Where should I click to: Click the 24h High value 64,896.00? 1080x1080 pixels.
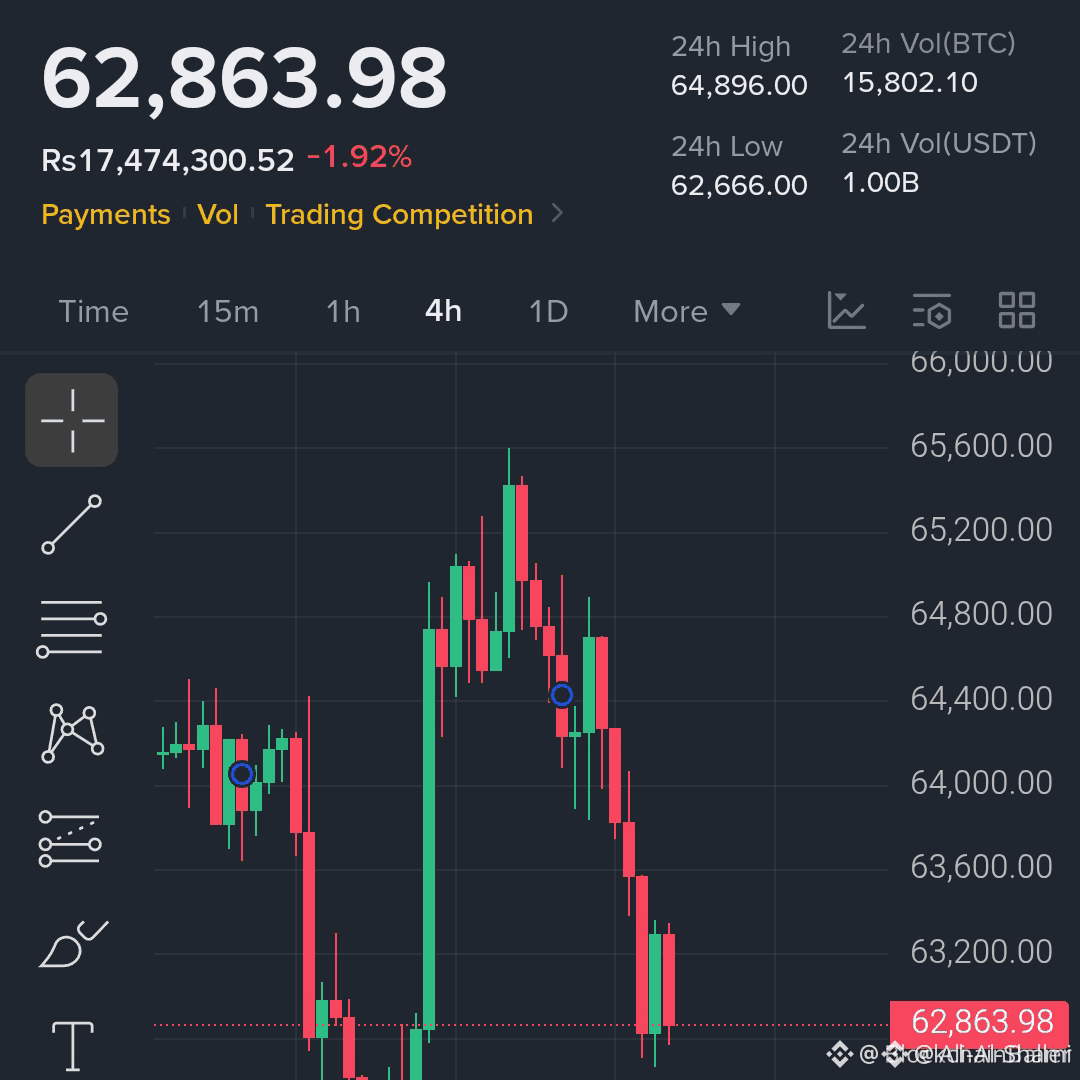739,85
